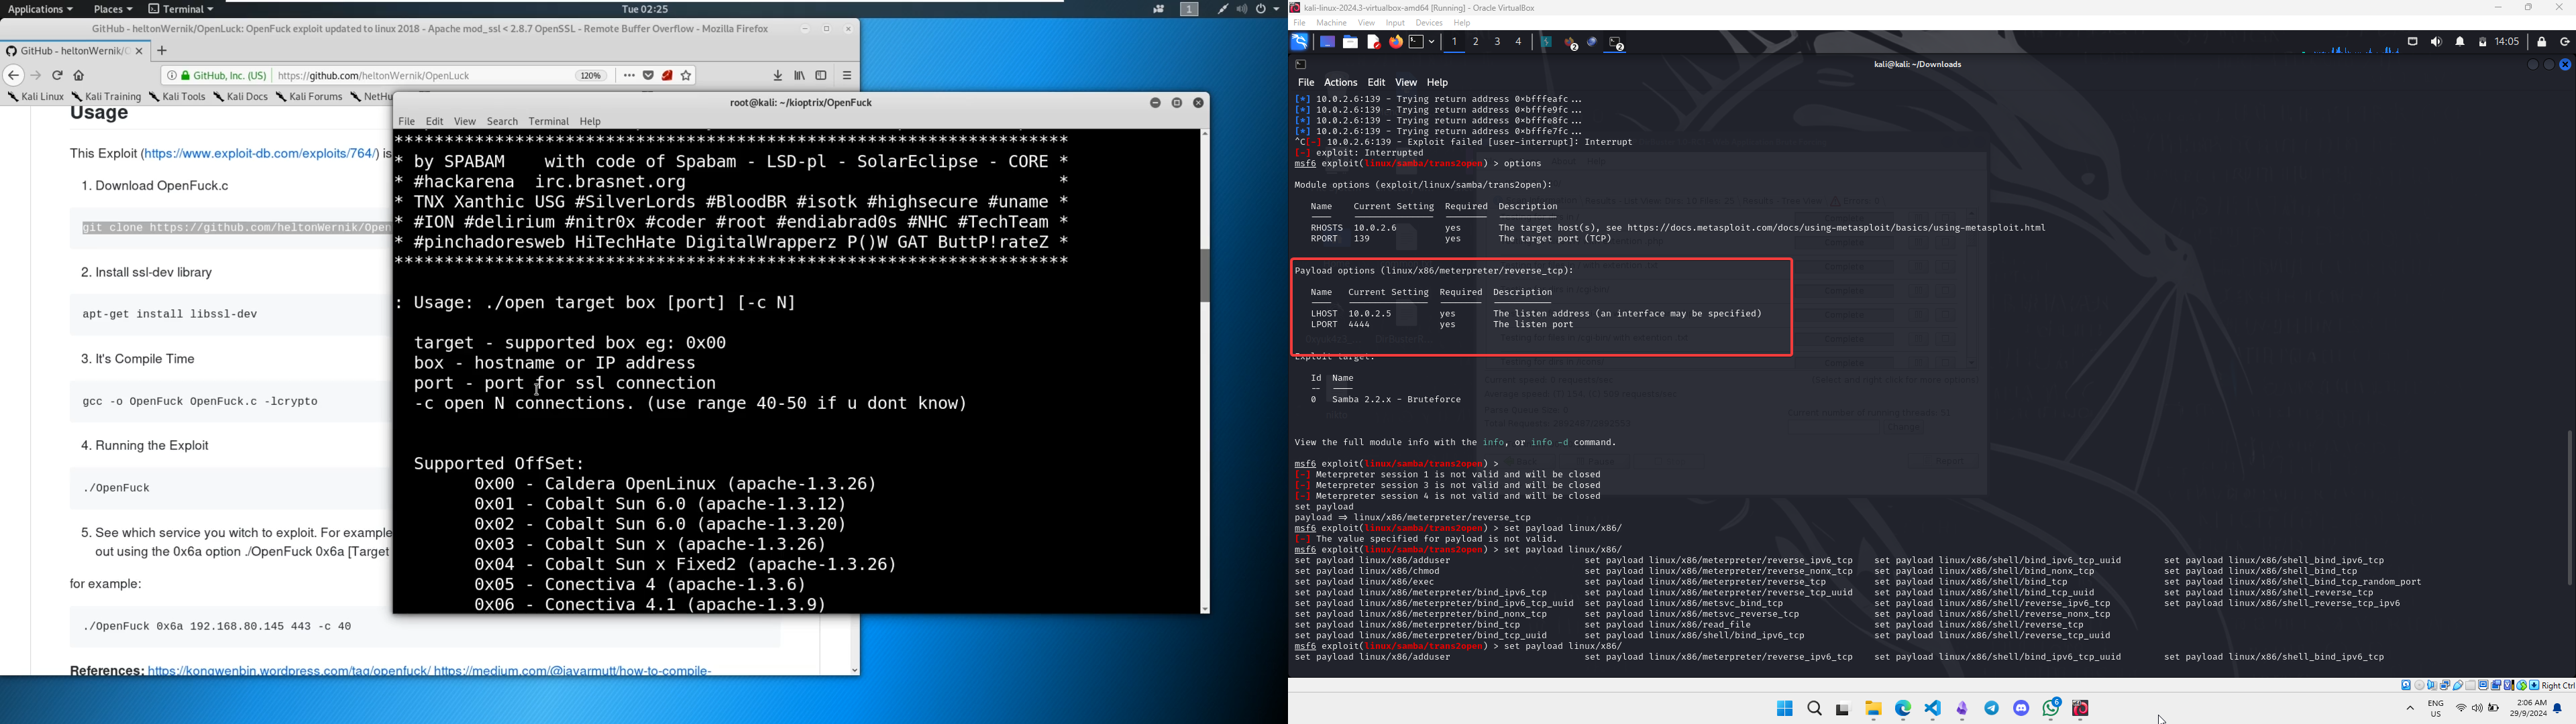This screenshot has width=2576, height=724.
Task: Open Firefox downloads arrow icon
Action: tap(778, 76)
